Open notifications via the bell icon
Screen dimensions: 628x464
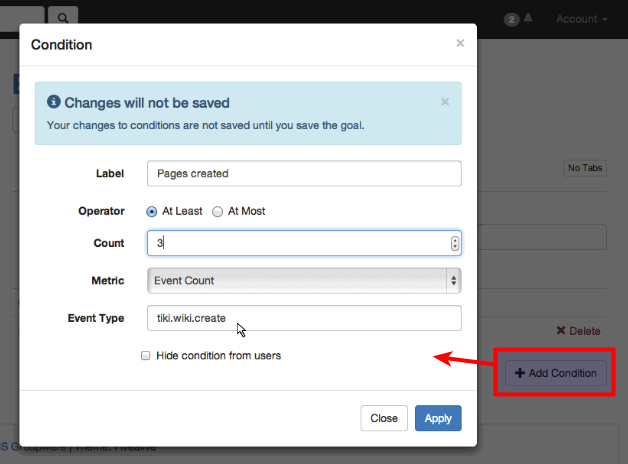[528, 19]
